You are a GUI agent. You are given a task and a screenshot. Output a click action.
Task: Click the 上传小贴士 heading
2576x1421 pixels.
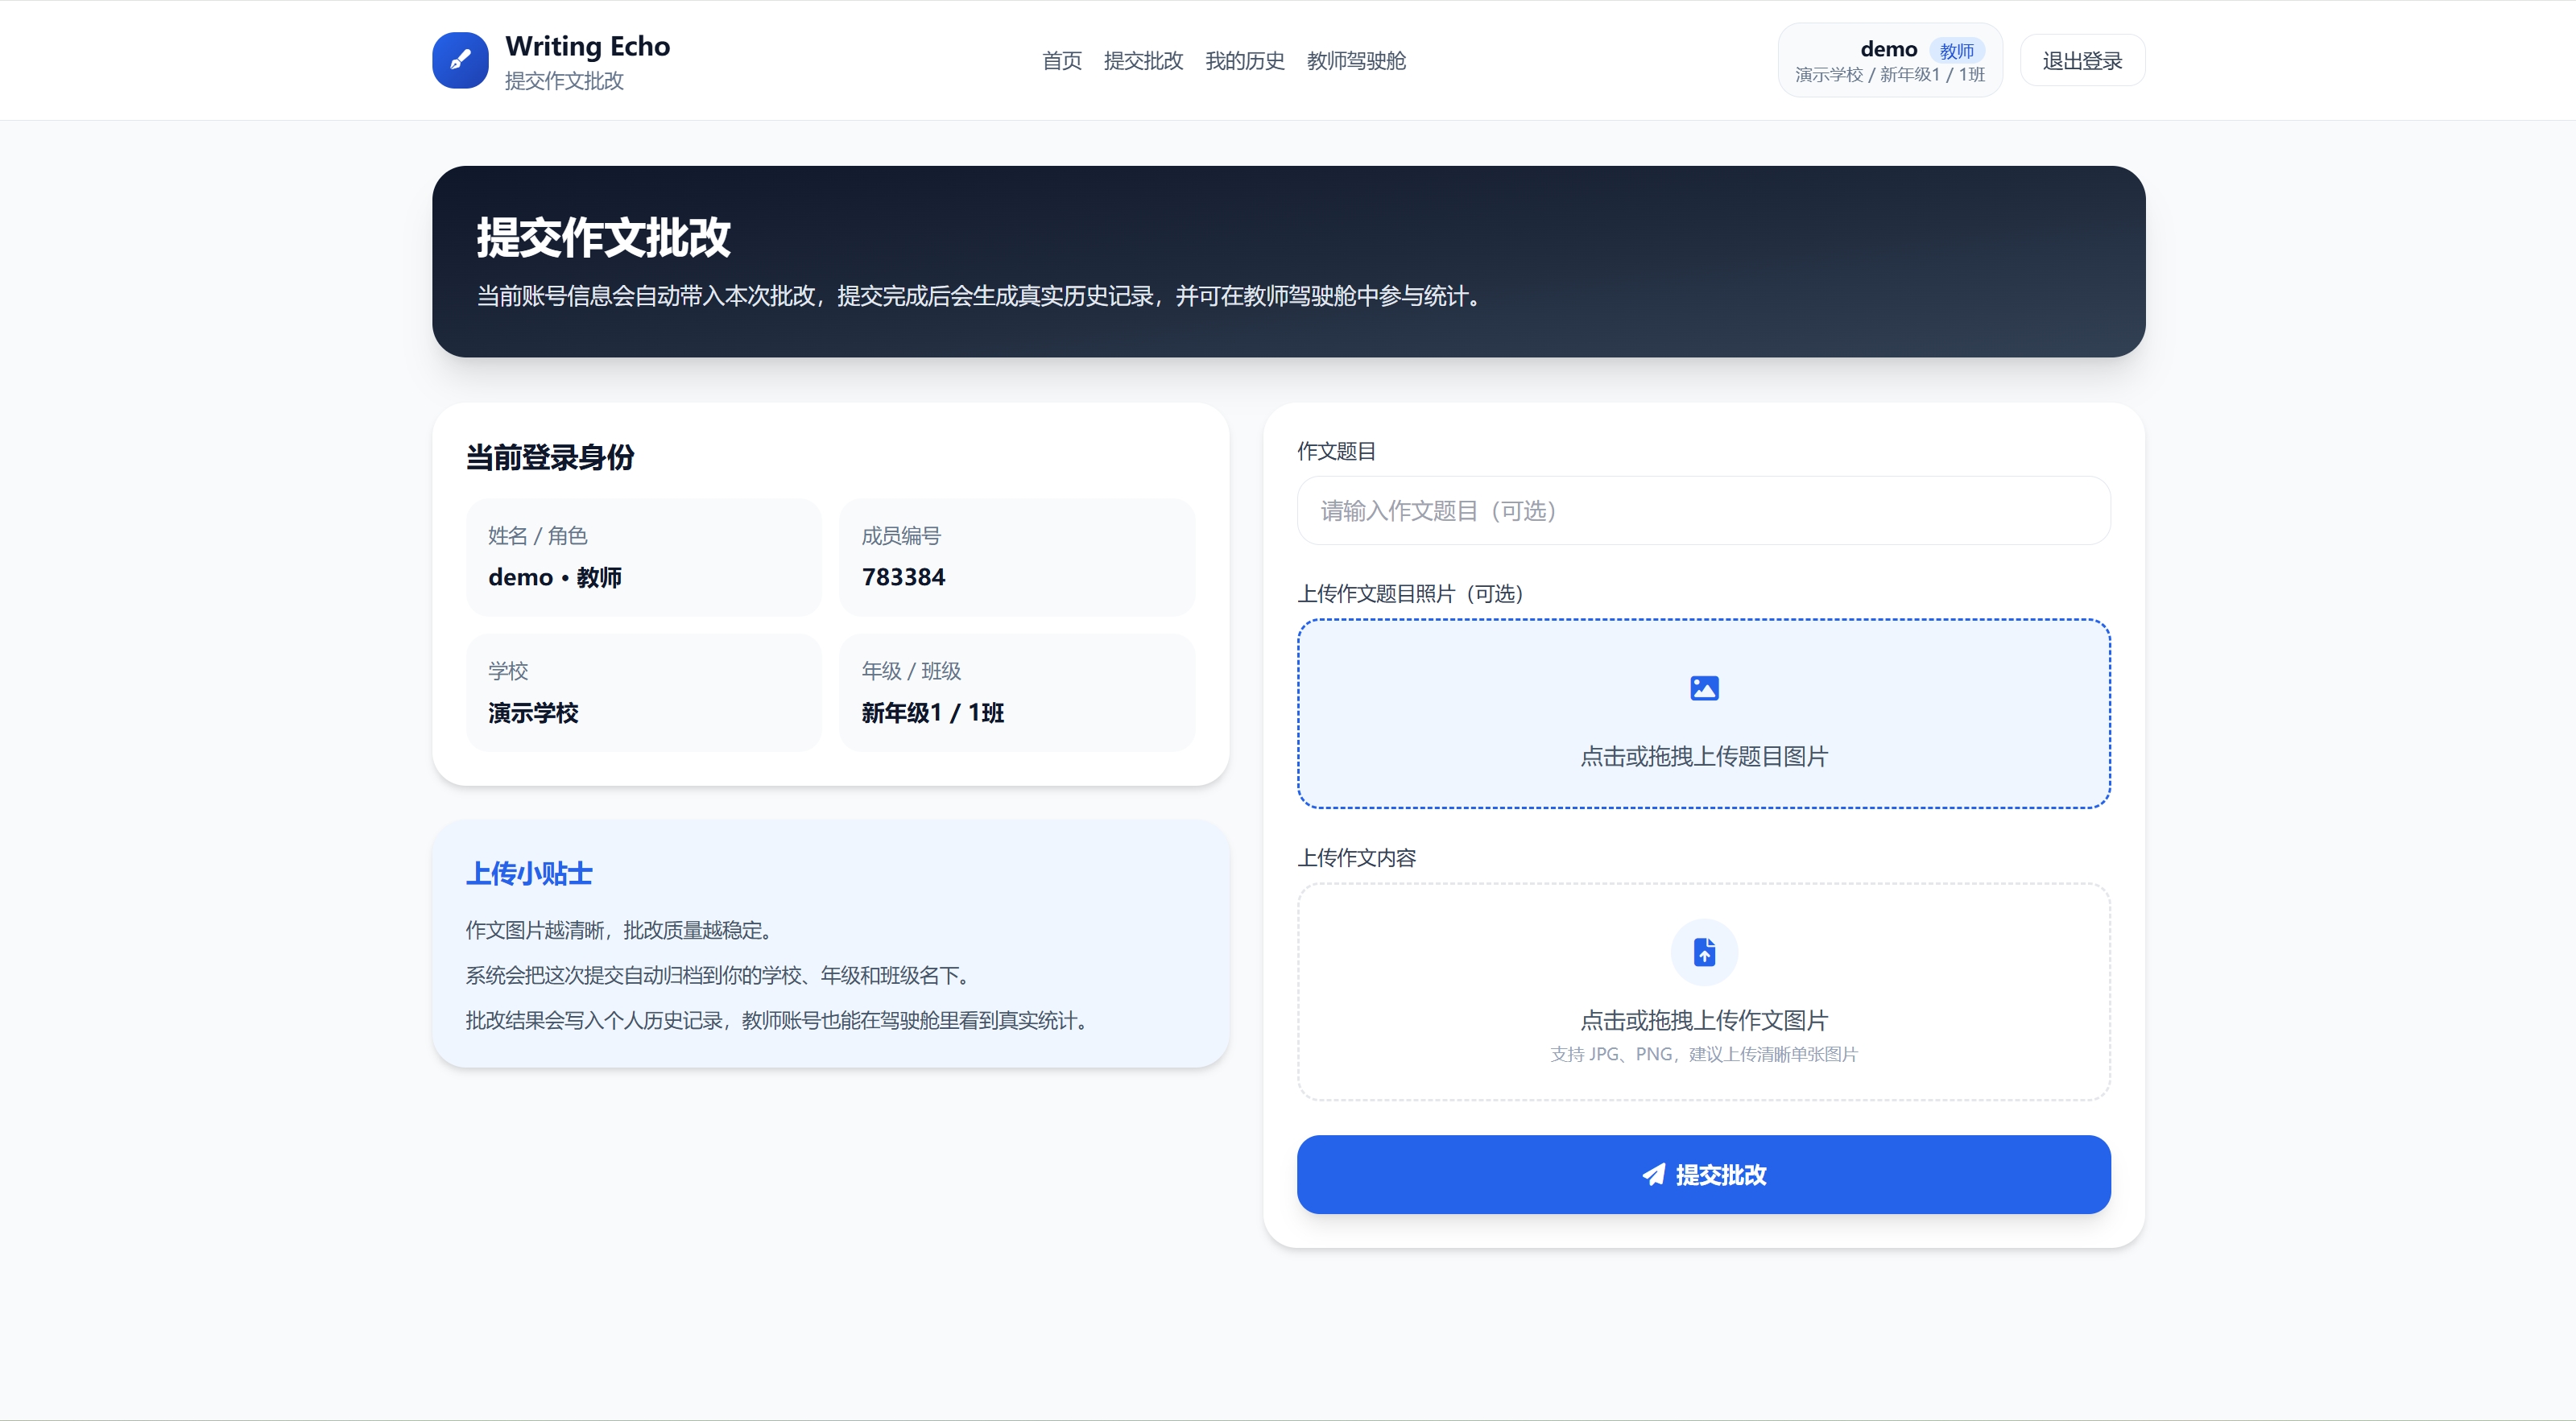tap(529, 873)
